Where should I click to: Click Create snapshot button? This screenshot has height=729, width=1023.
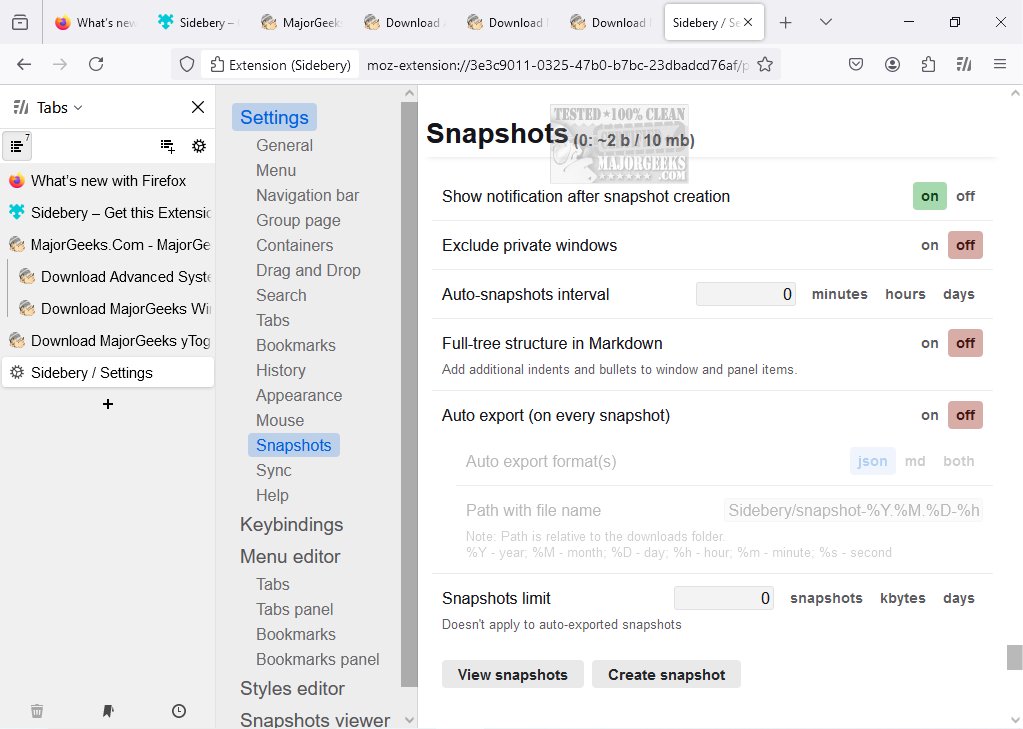[x=666, y=674]
